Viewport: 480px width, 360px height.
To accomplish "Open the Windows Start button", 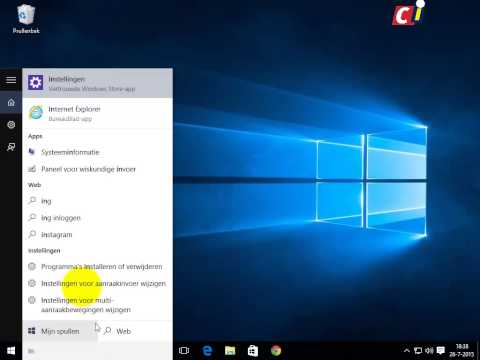I will point(11,351).
